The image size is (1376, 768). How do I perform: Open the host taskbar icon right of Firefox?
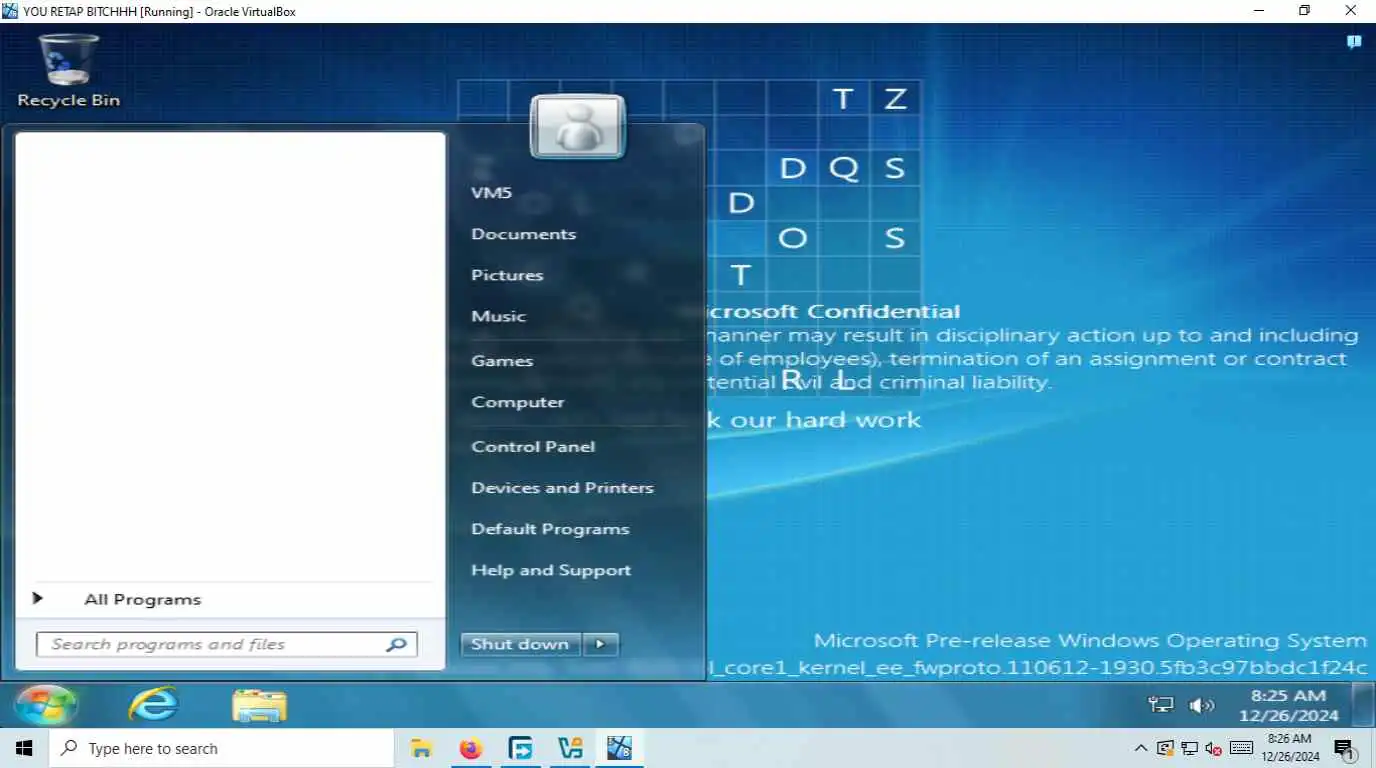point(520,748)
